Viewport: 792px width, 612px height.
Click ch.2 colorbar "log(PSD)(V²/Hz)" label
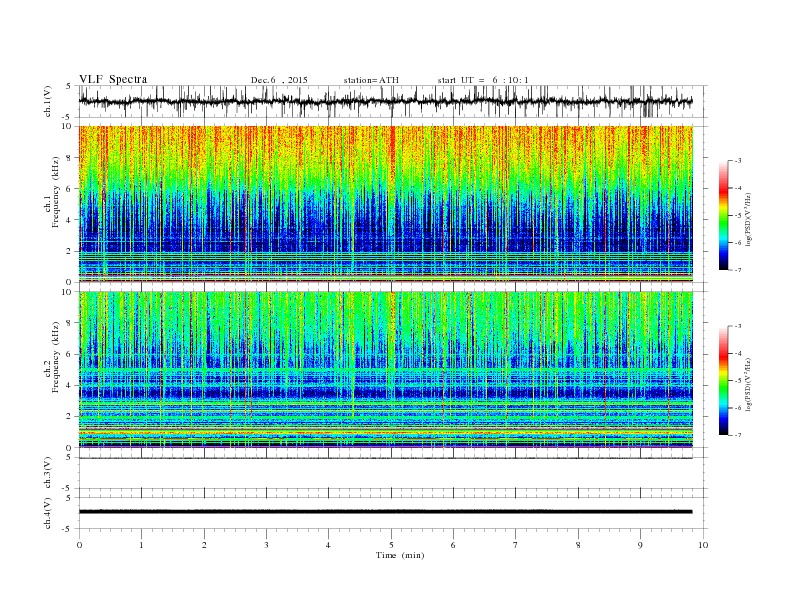tap(750, 383)
